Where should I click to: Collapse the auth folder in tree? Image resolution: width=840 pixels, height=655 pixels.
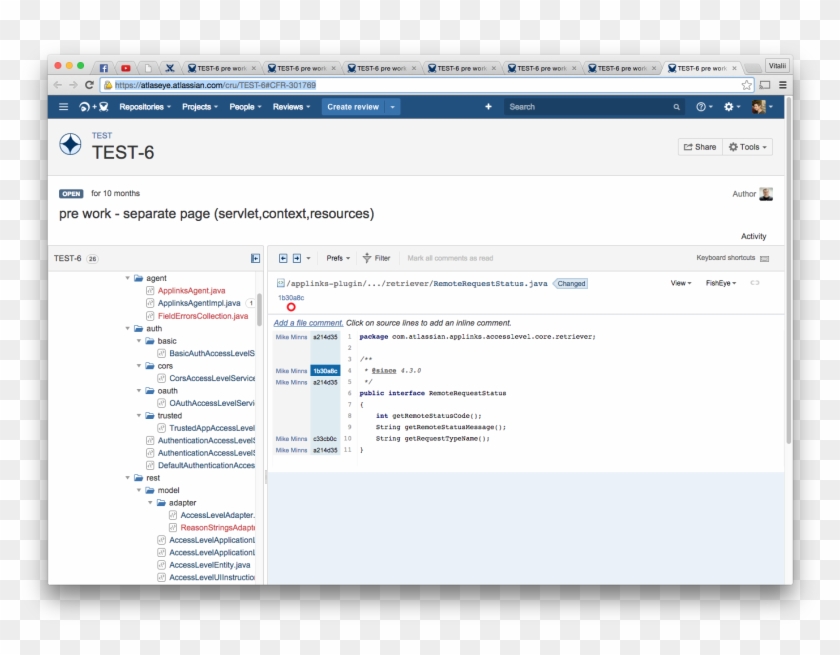click(127, 328)
